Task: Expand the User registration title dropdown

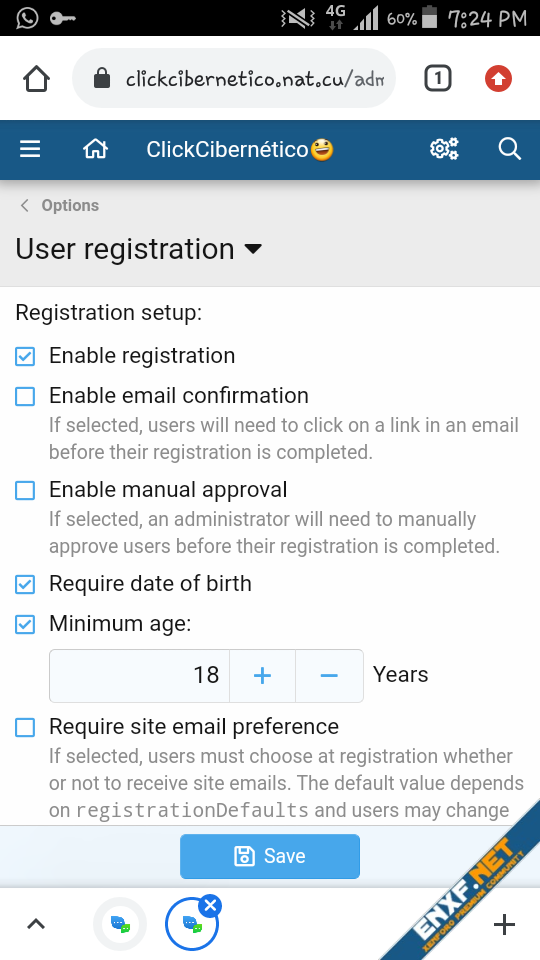Action: pos(253,249)
